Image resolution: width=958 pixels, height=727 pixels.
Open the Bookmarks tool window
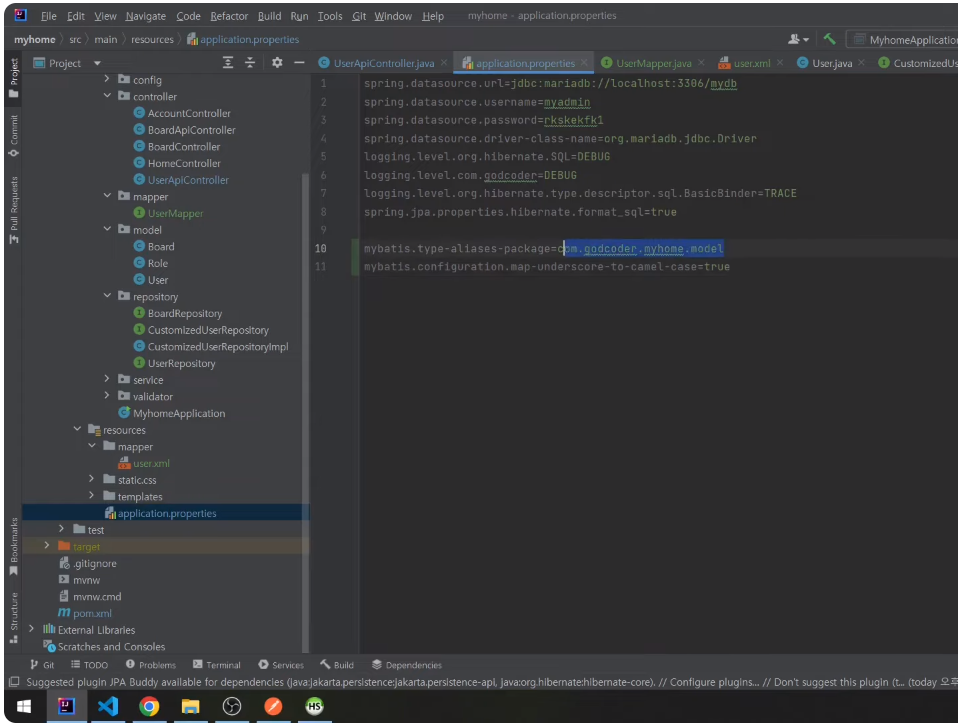pyautogui.click(x=13, y=546)
